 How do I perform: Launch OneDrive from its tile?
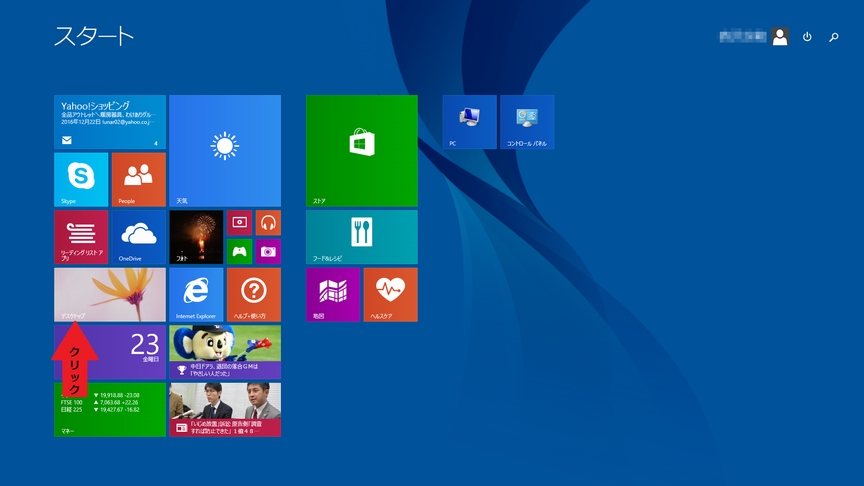click(x=138, y=237)
